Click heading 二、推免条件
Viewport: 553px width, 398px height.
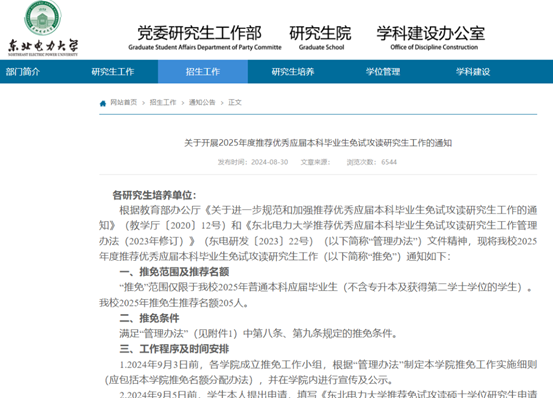[x=149, y=318]
